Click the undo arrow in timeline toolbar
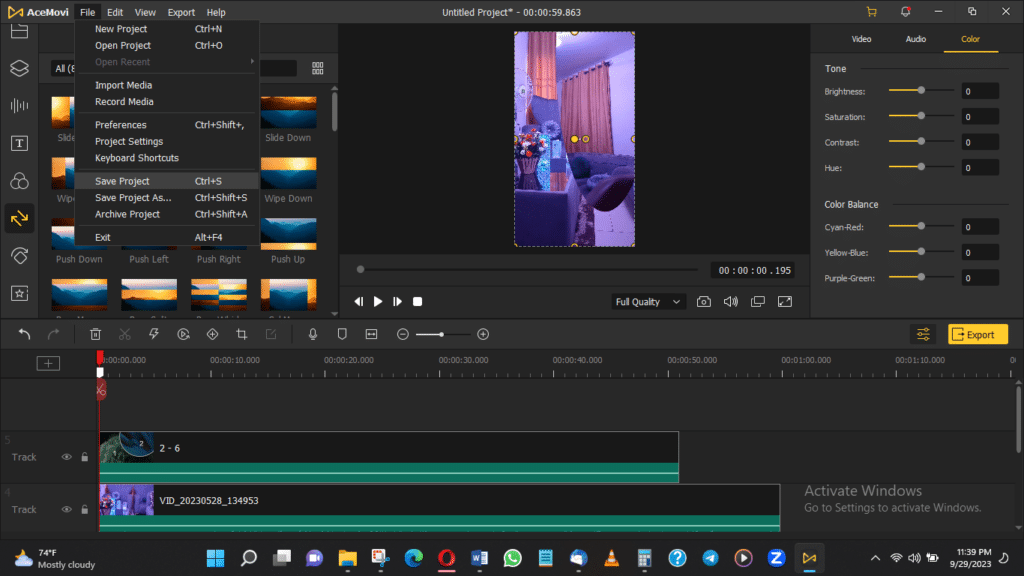Screen dimensions: 1024x576 25,334
